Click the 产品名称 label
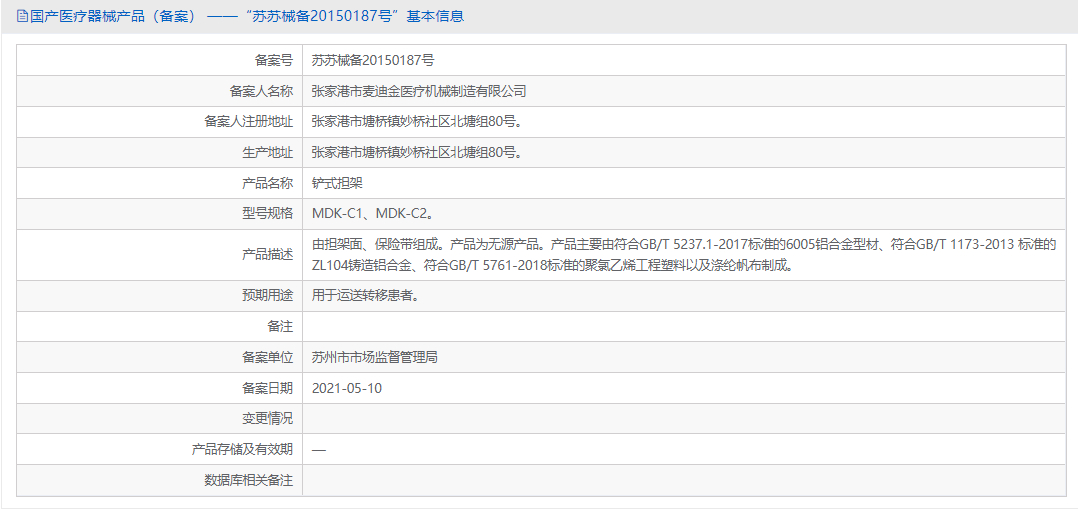This screenshot has height=510, width=1078. (x=268, y=183)
